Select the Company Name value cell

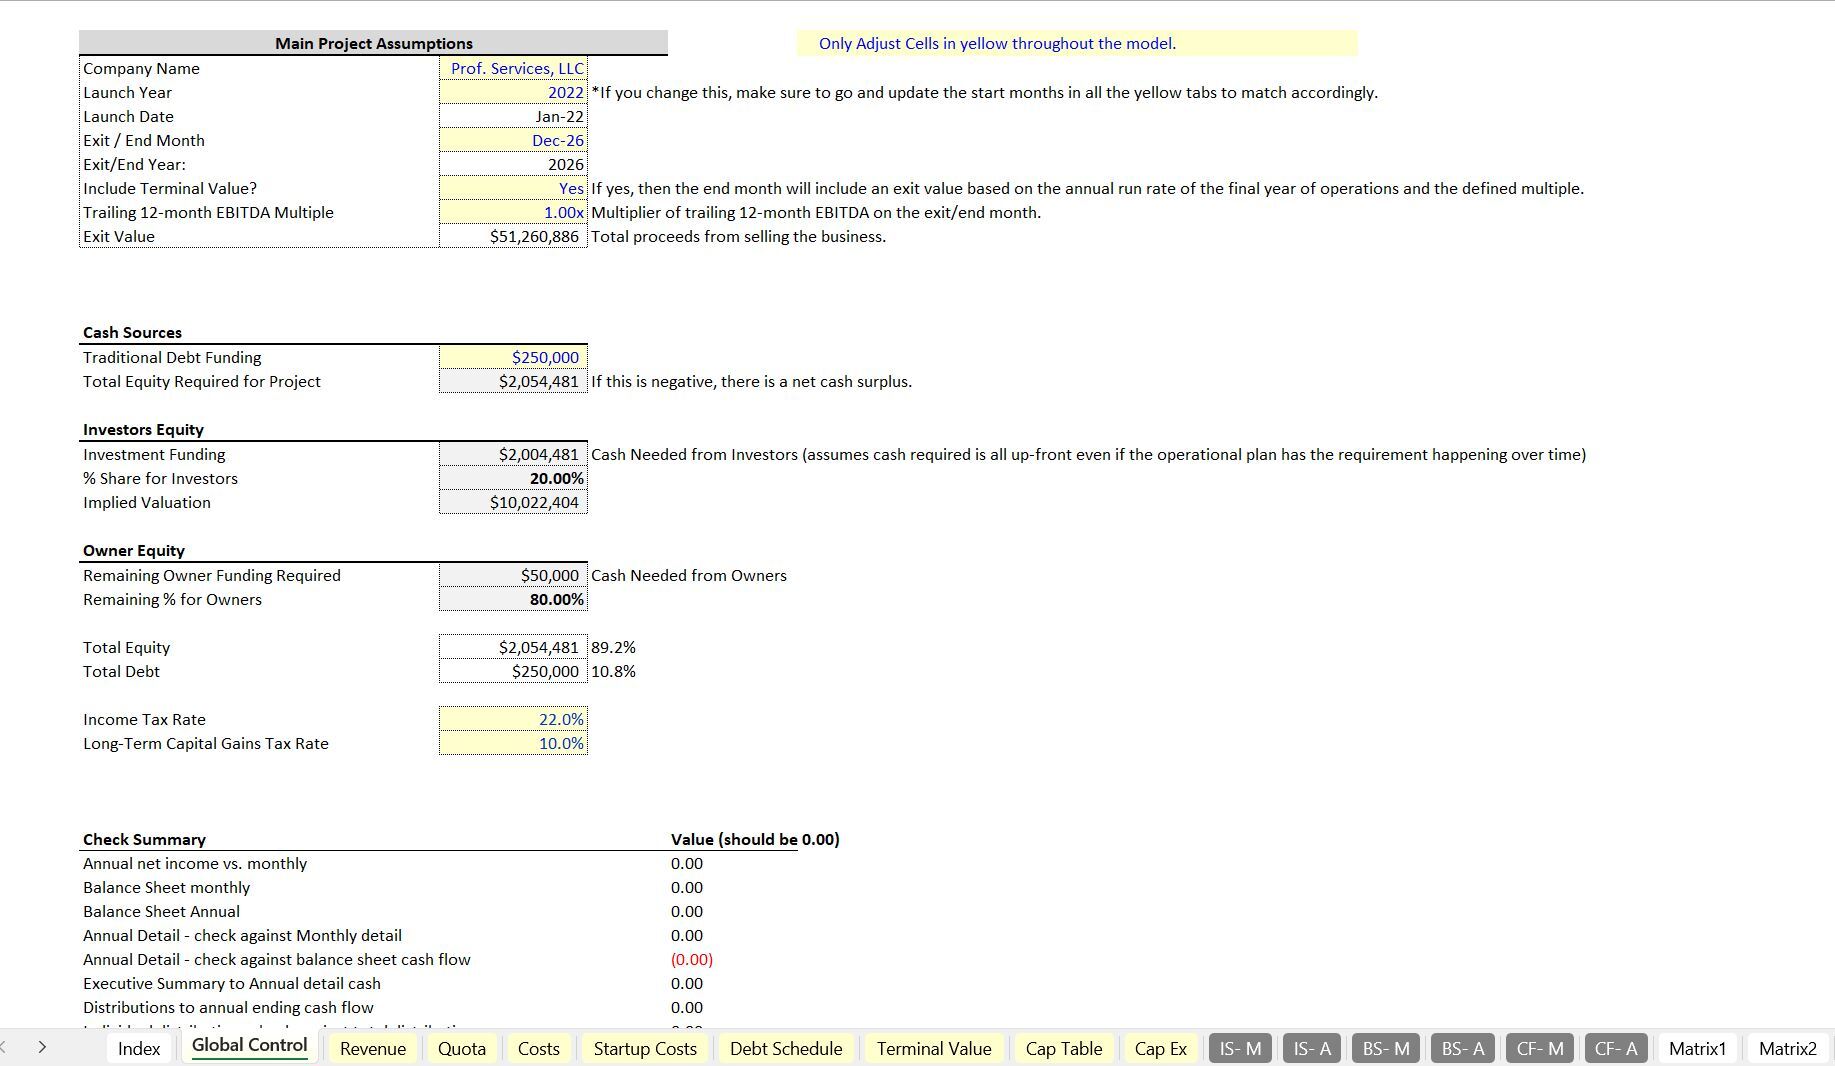point(513,68)
